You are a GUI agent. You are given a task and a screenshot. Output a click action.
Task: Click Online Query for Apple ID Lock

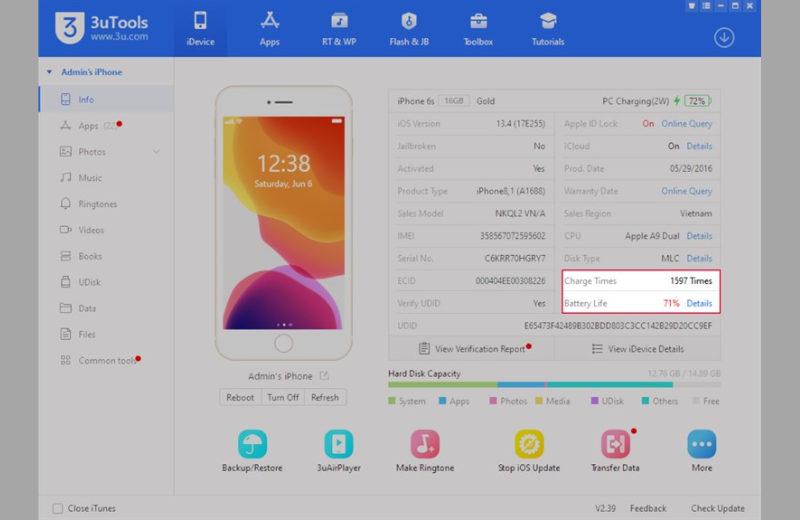point(686,123)
